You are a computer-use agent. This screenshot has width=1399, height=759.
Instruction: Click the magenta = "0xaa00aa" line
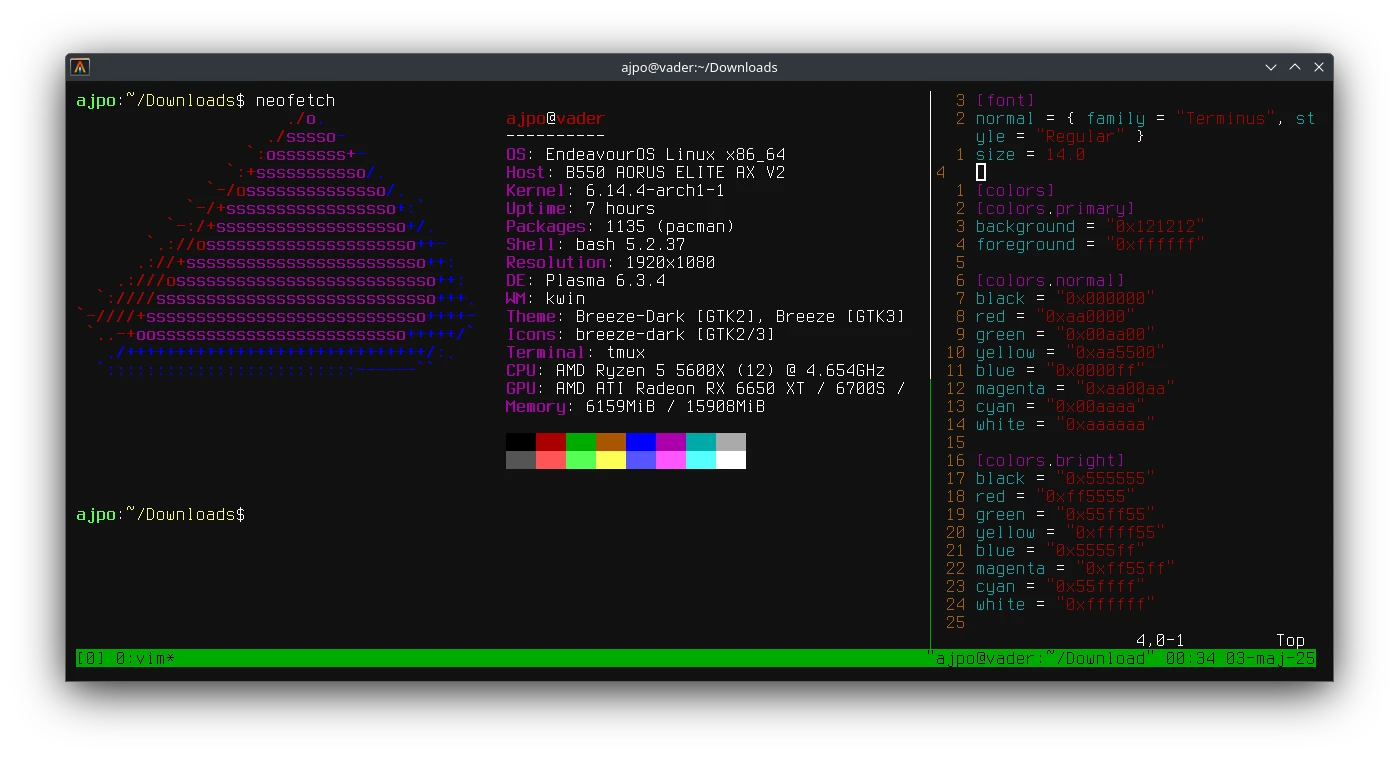point(1076,388)
